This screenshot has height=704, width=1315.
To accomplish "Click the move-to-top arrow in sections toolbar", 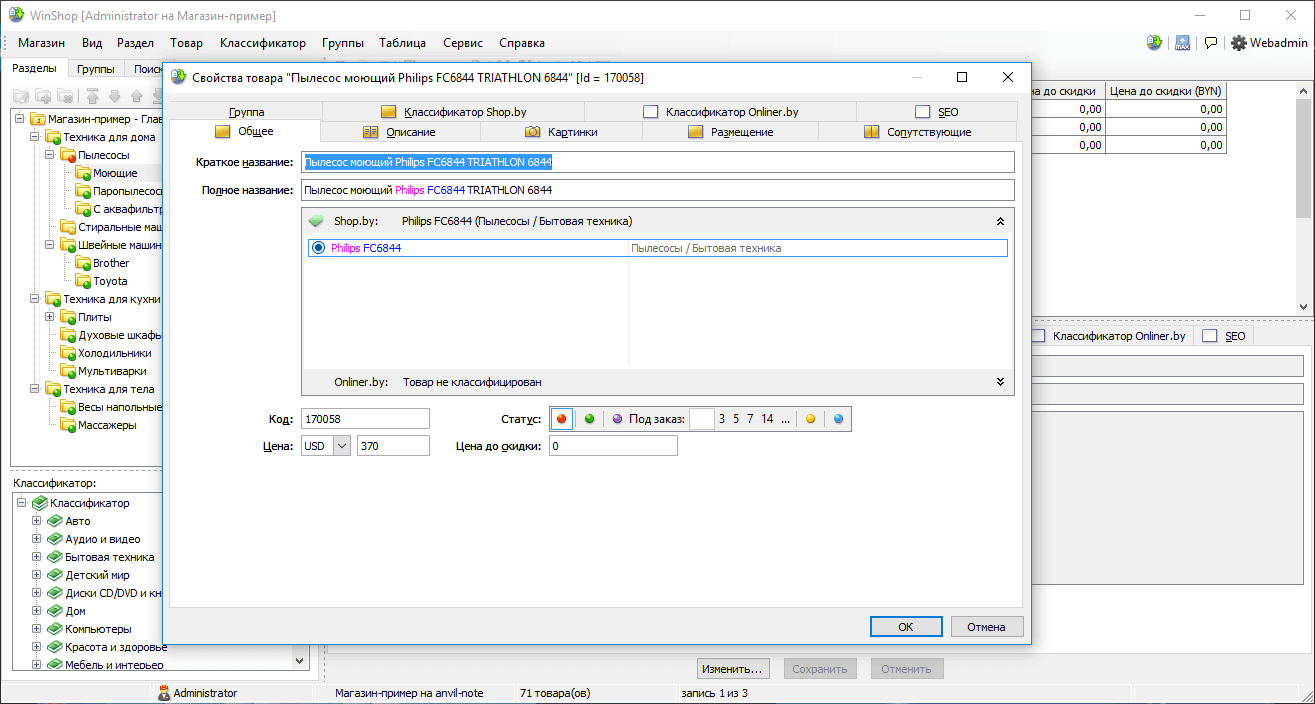I will pyautogui.click(x=92, y=96).
